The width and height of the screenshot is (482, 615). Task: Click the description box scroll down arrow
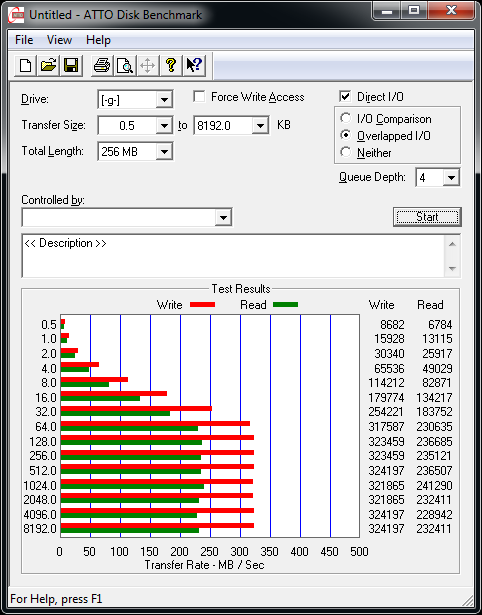pos(452,269)
